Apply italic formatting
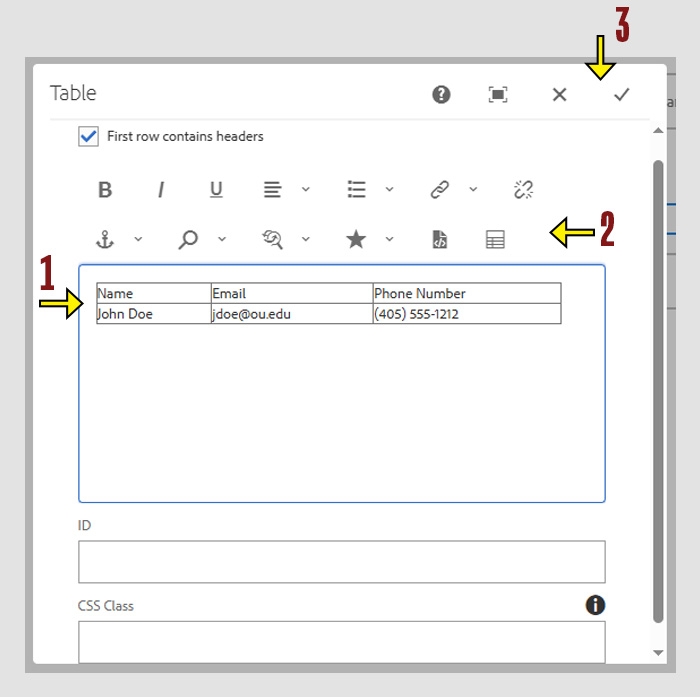Screen dimensions: 700x697 tap(161, 190)
